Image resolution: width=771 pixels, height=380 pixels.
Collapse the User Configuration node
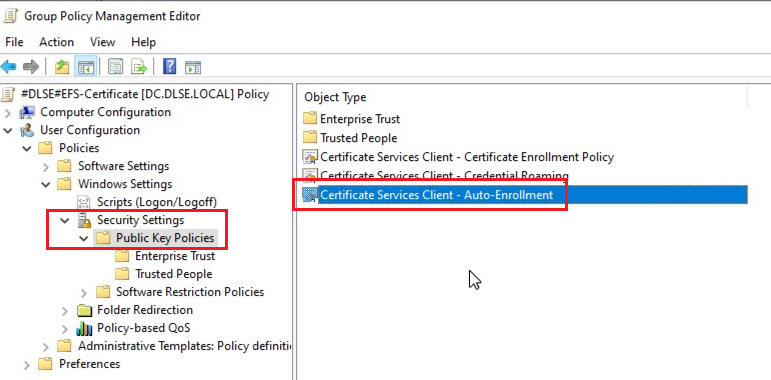click(7, 131)
